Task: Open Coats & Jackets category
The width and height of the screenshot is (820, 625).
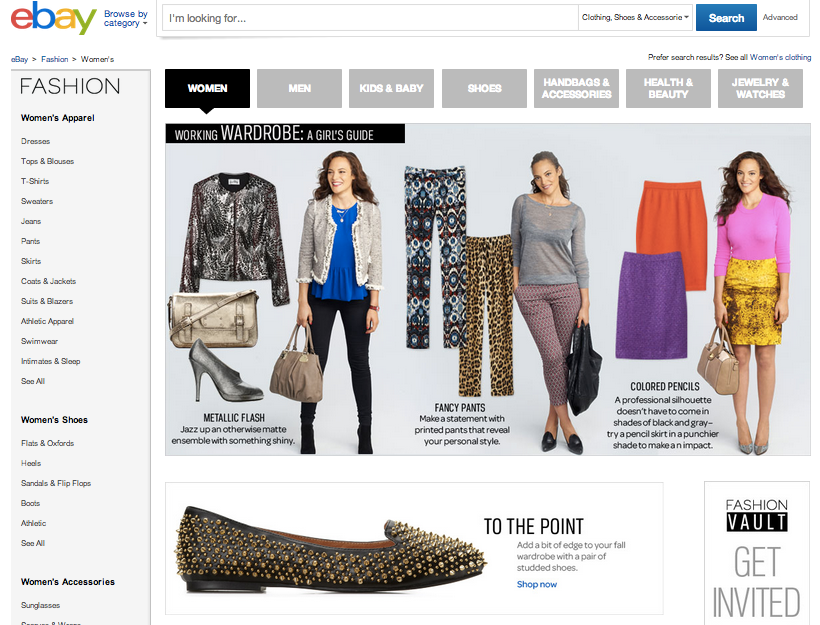Action: point(48,281)
